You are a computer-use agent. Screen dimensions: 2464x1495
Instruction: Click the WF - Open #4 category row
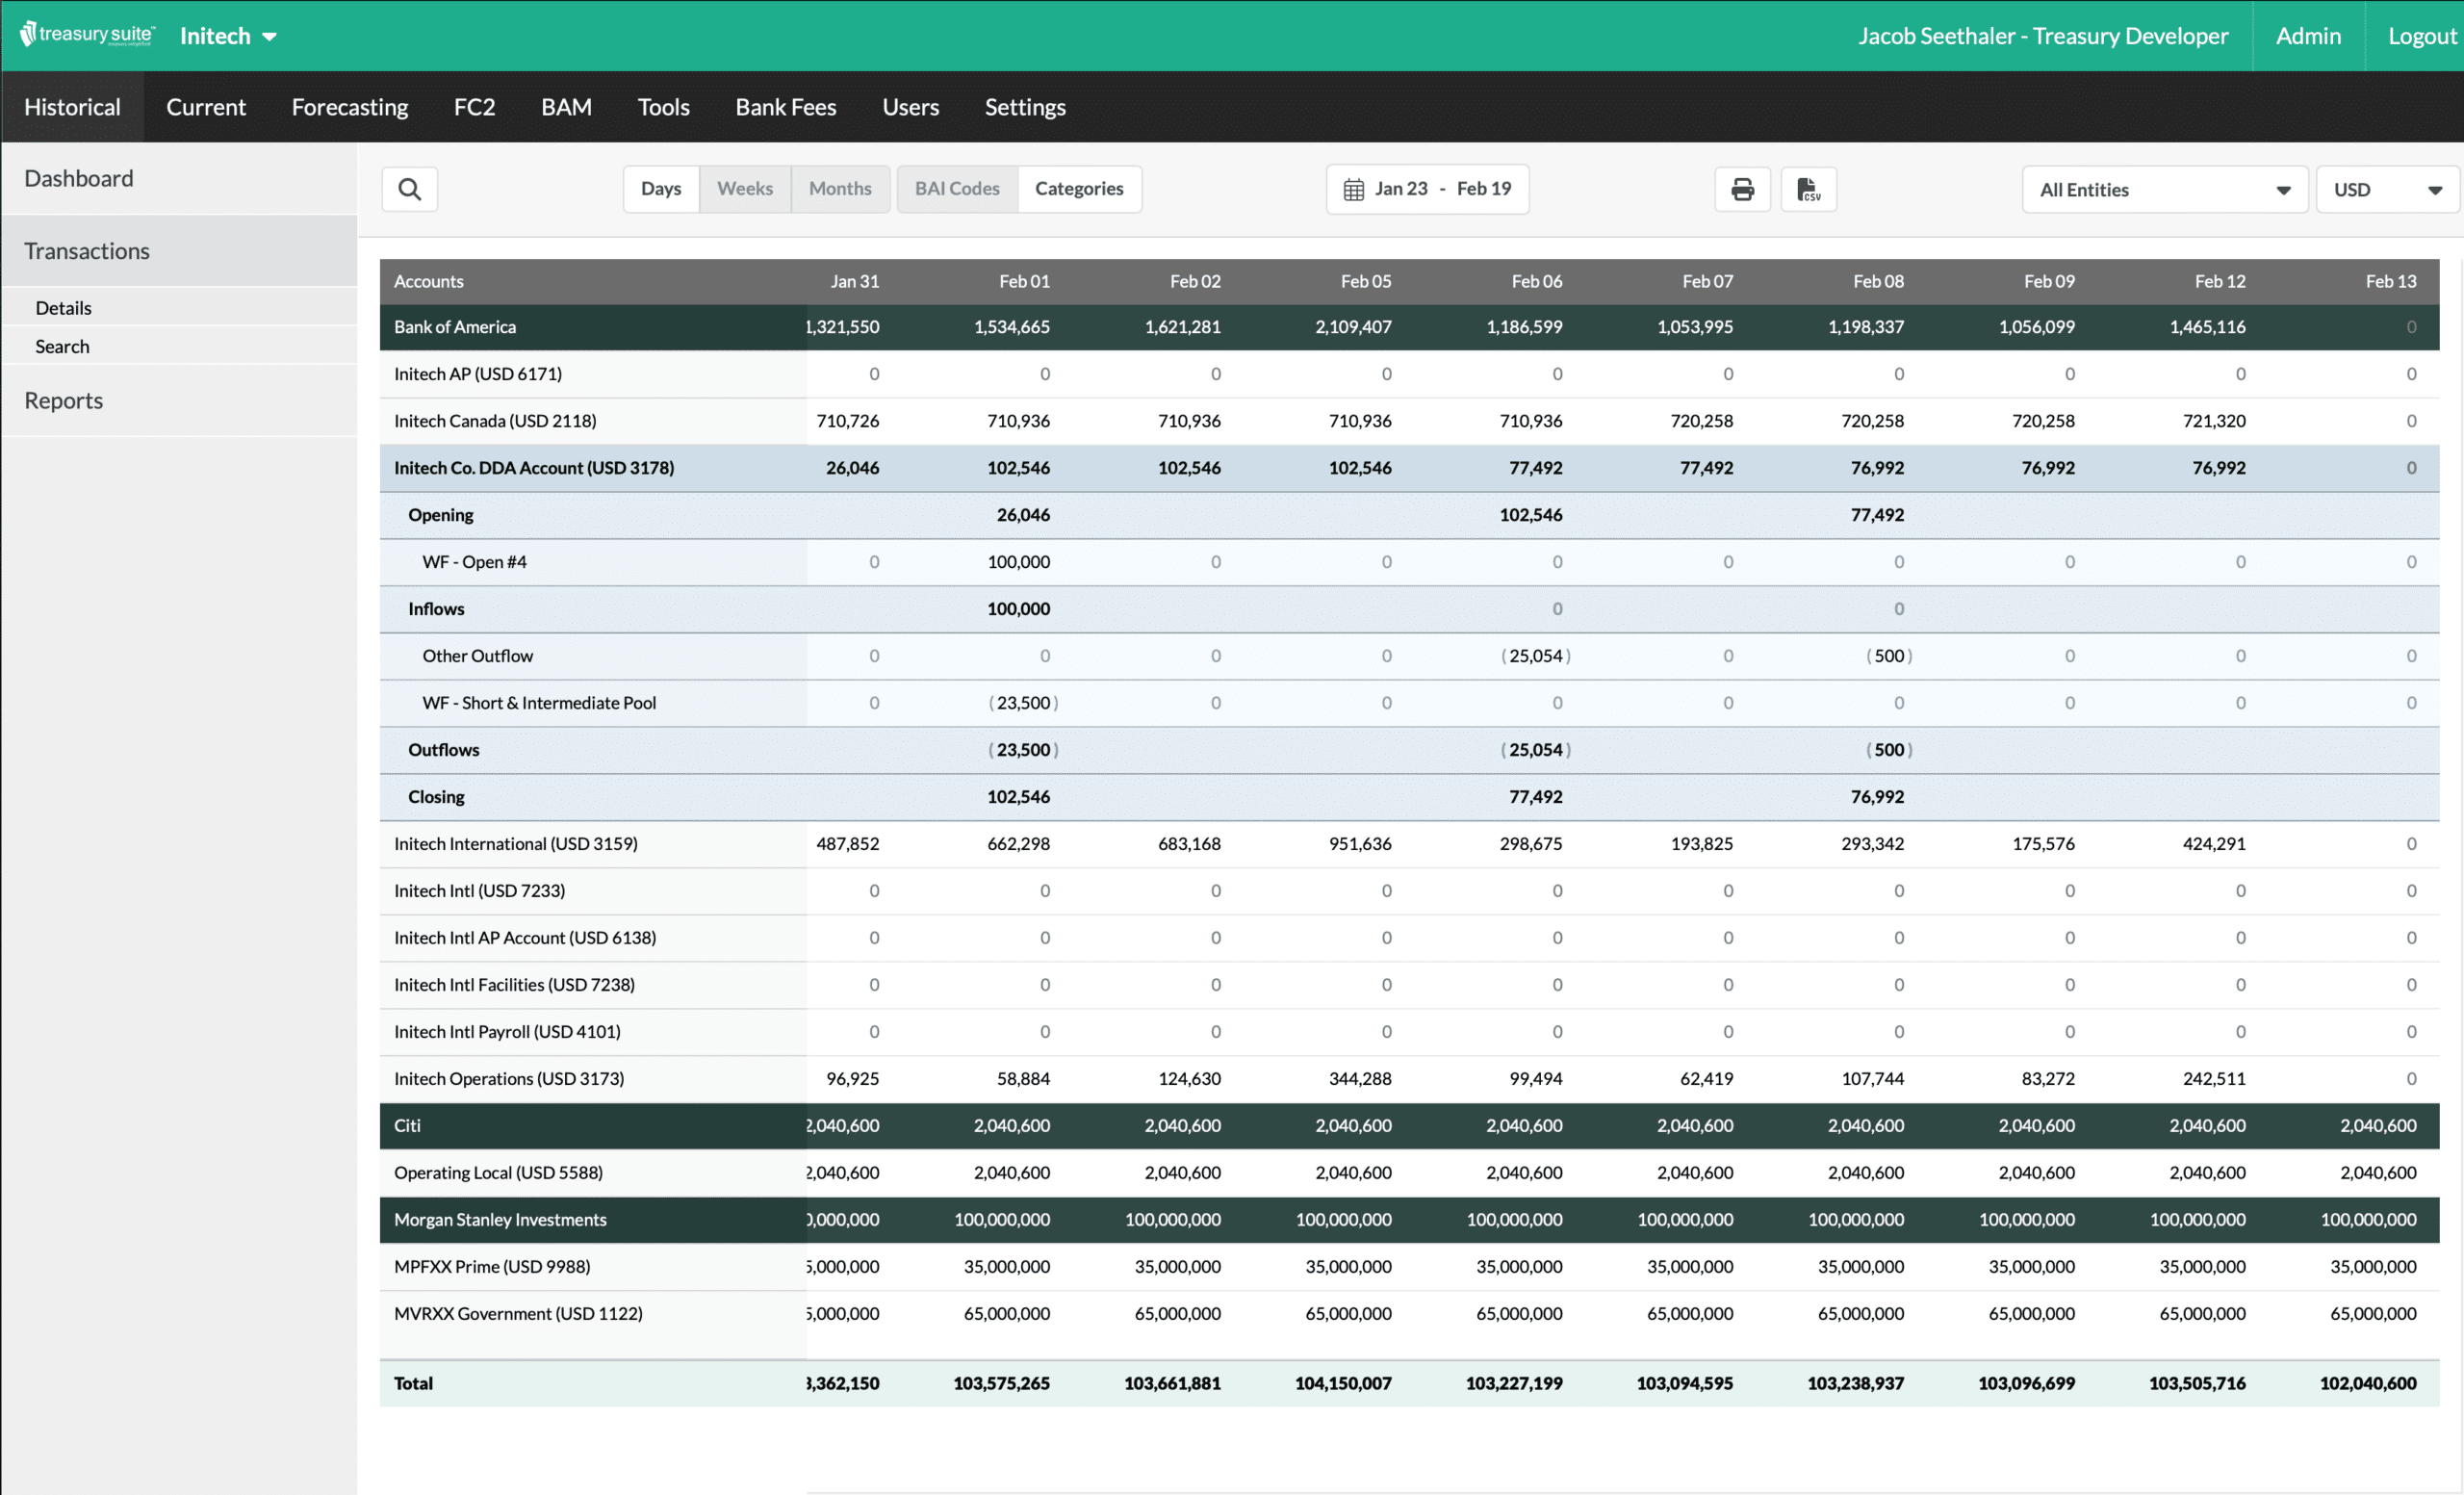(x=1409, y=562)
